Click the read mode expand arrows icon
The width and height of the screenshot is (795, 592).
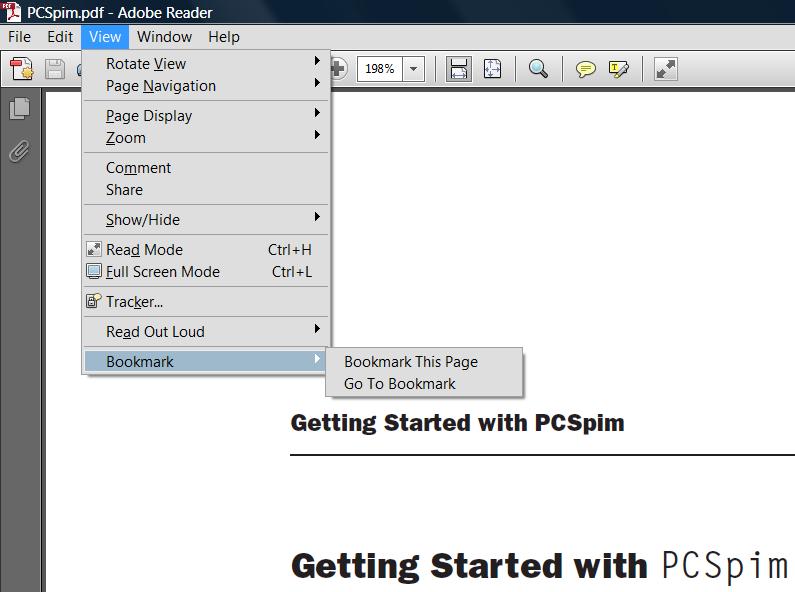(x=666, y=68)
